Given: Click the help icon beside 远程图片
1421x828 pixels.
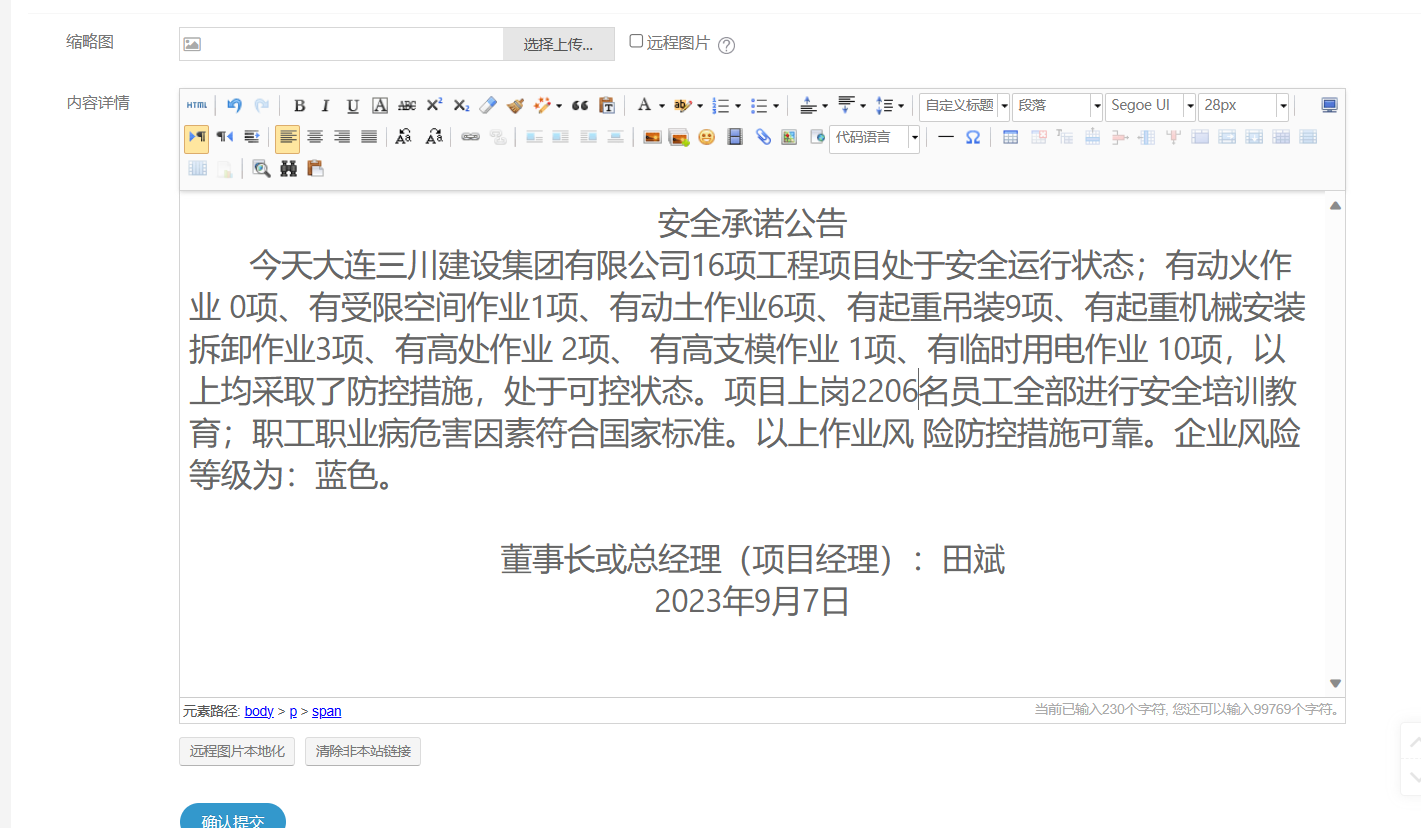Looking at the screenshot, I should point(727,45).
